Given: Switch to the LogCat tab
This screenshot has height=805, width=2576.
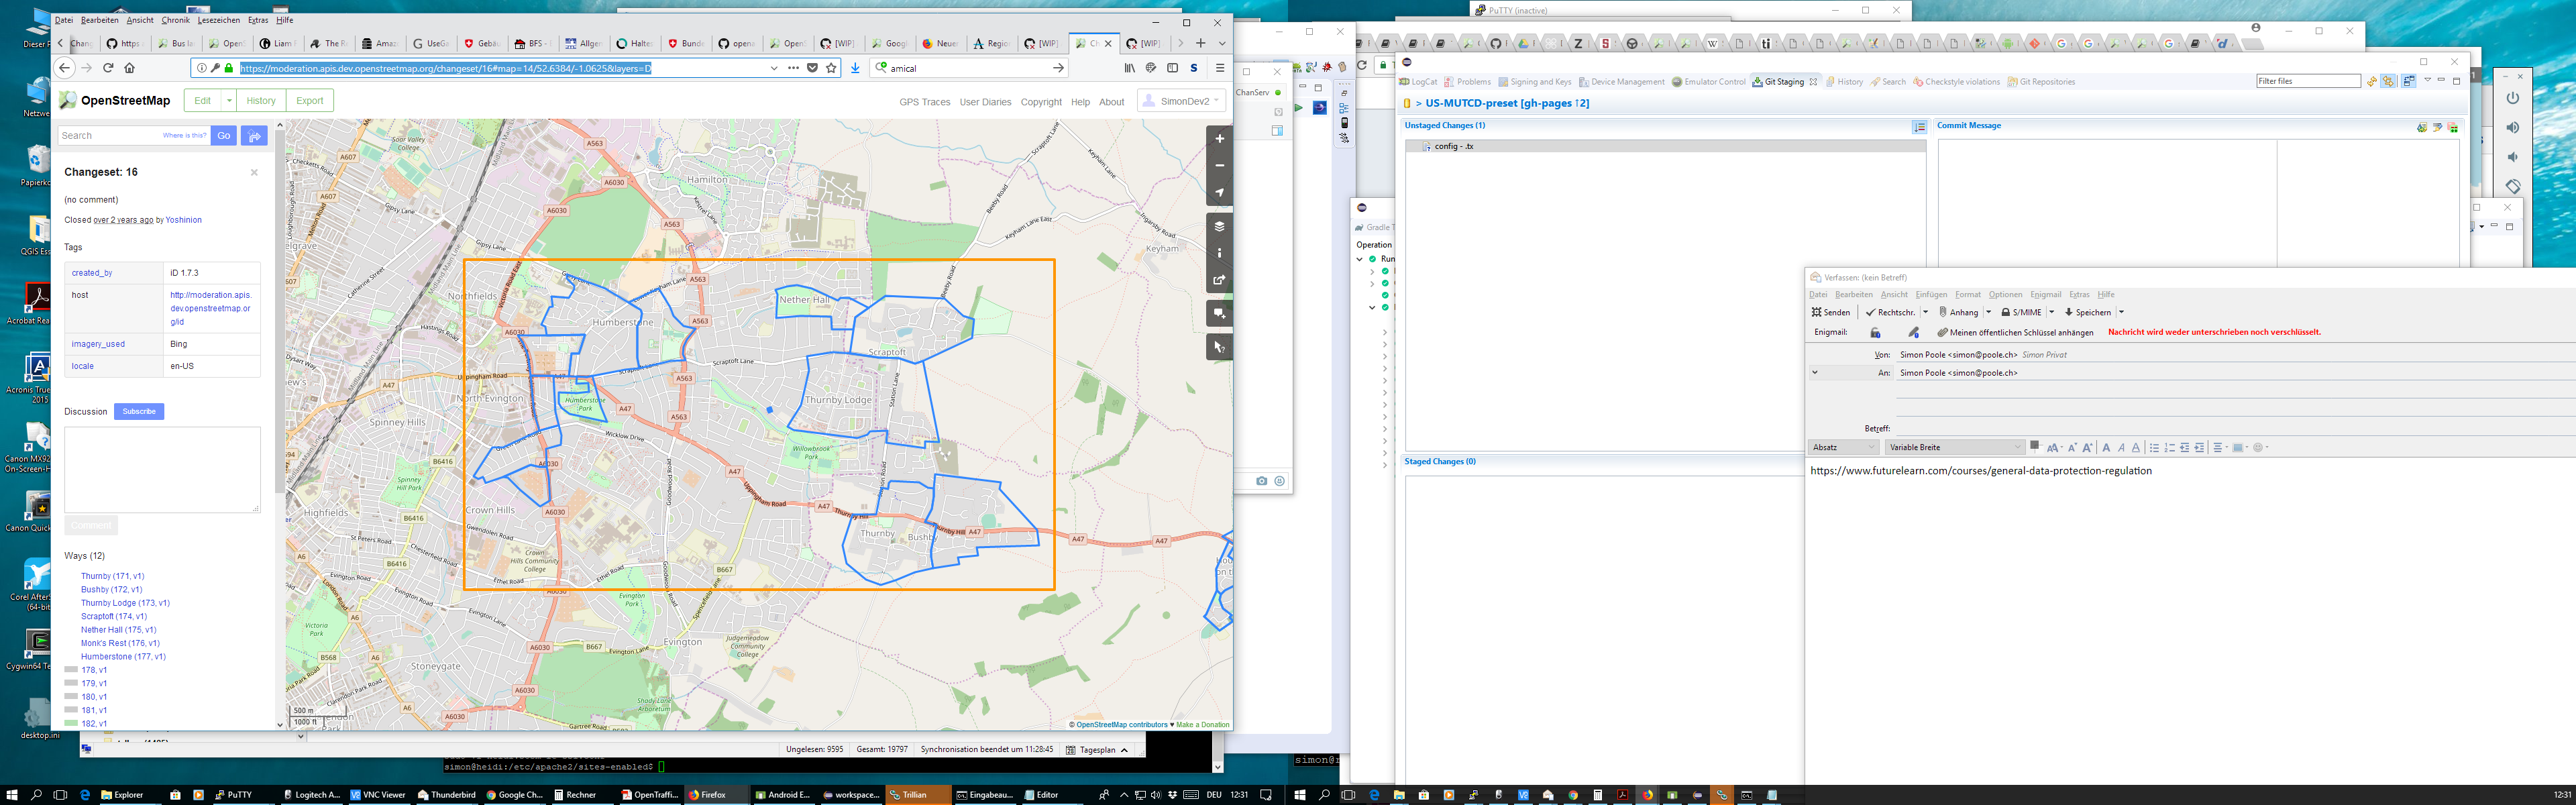Looking at the screenshot, I should click(x=1418, y=82).
